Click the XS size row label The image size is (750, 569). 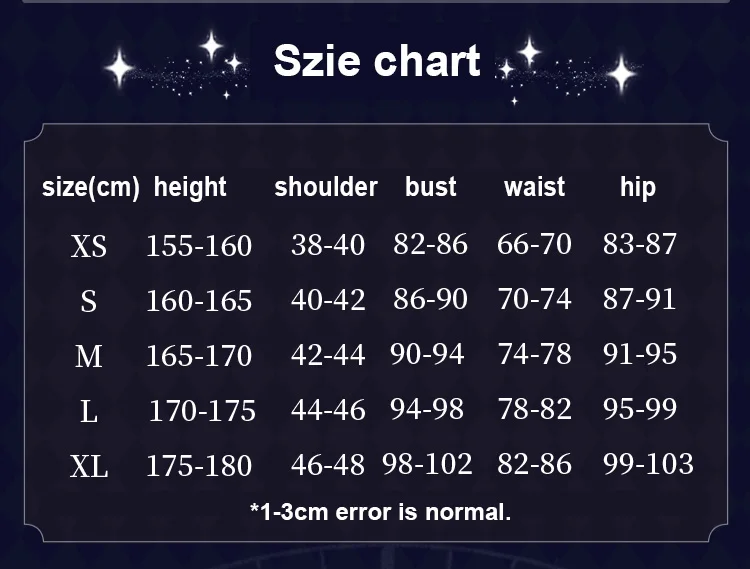click(x=89, y=246)
